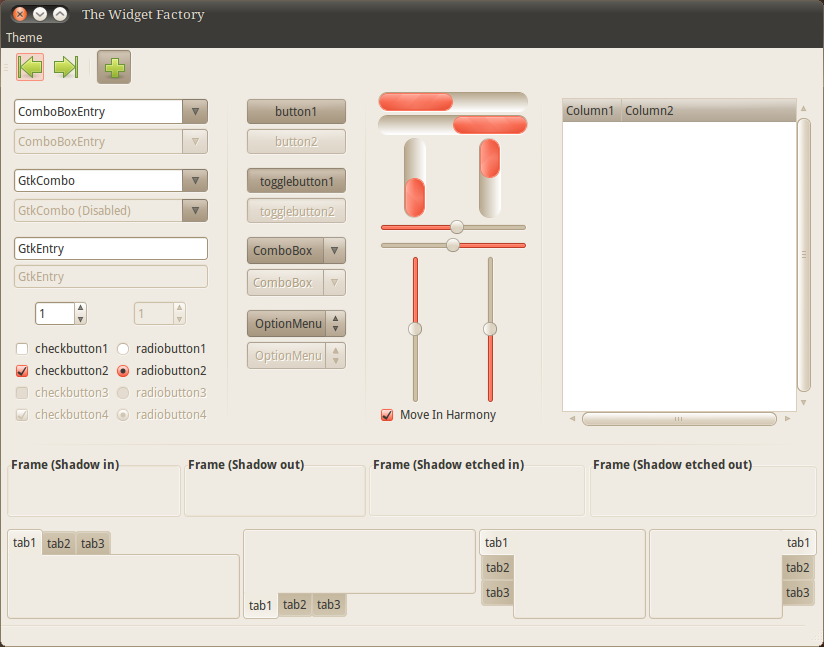
Task: Toggle togglebutton1
Action: click(296, 181)
